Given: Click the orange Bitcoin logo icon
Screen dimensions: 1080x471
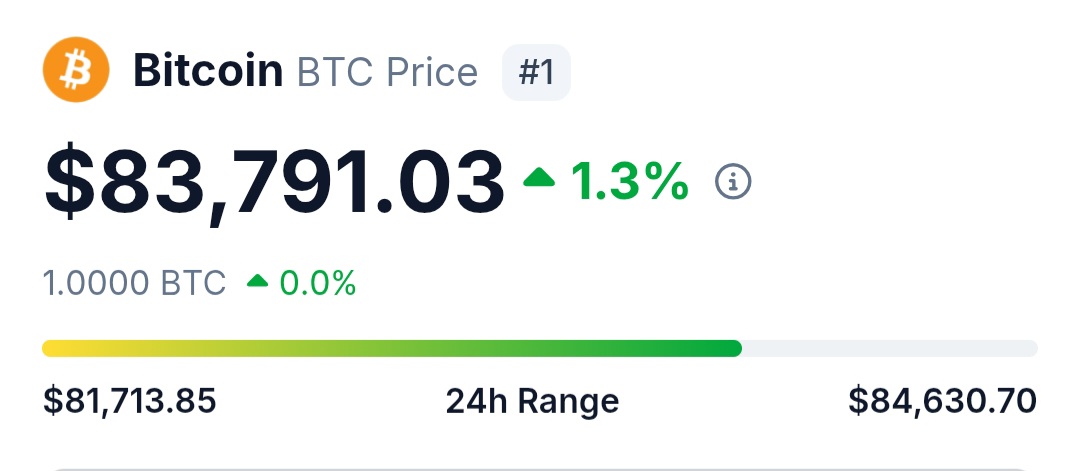Looking at the screenshot, I should [x=75, y=69].
